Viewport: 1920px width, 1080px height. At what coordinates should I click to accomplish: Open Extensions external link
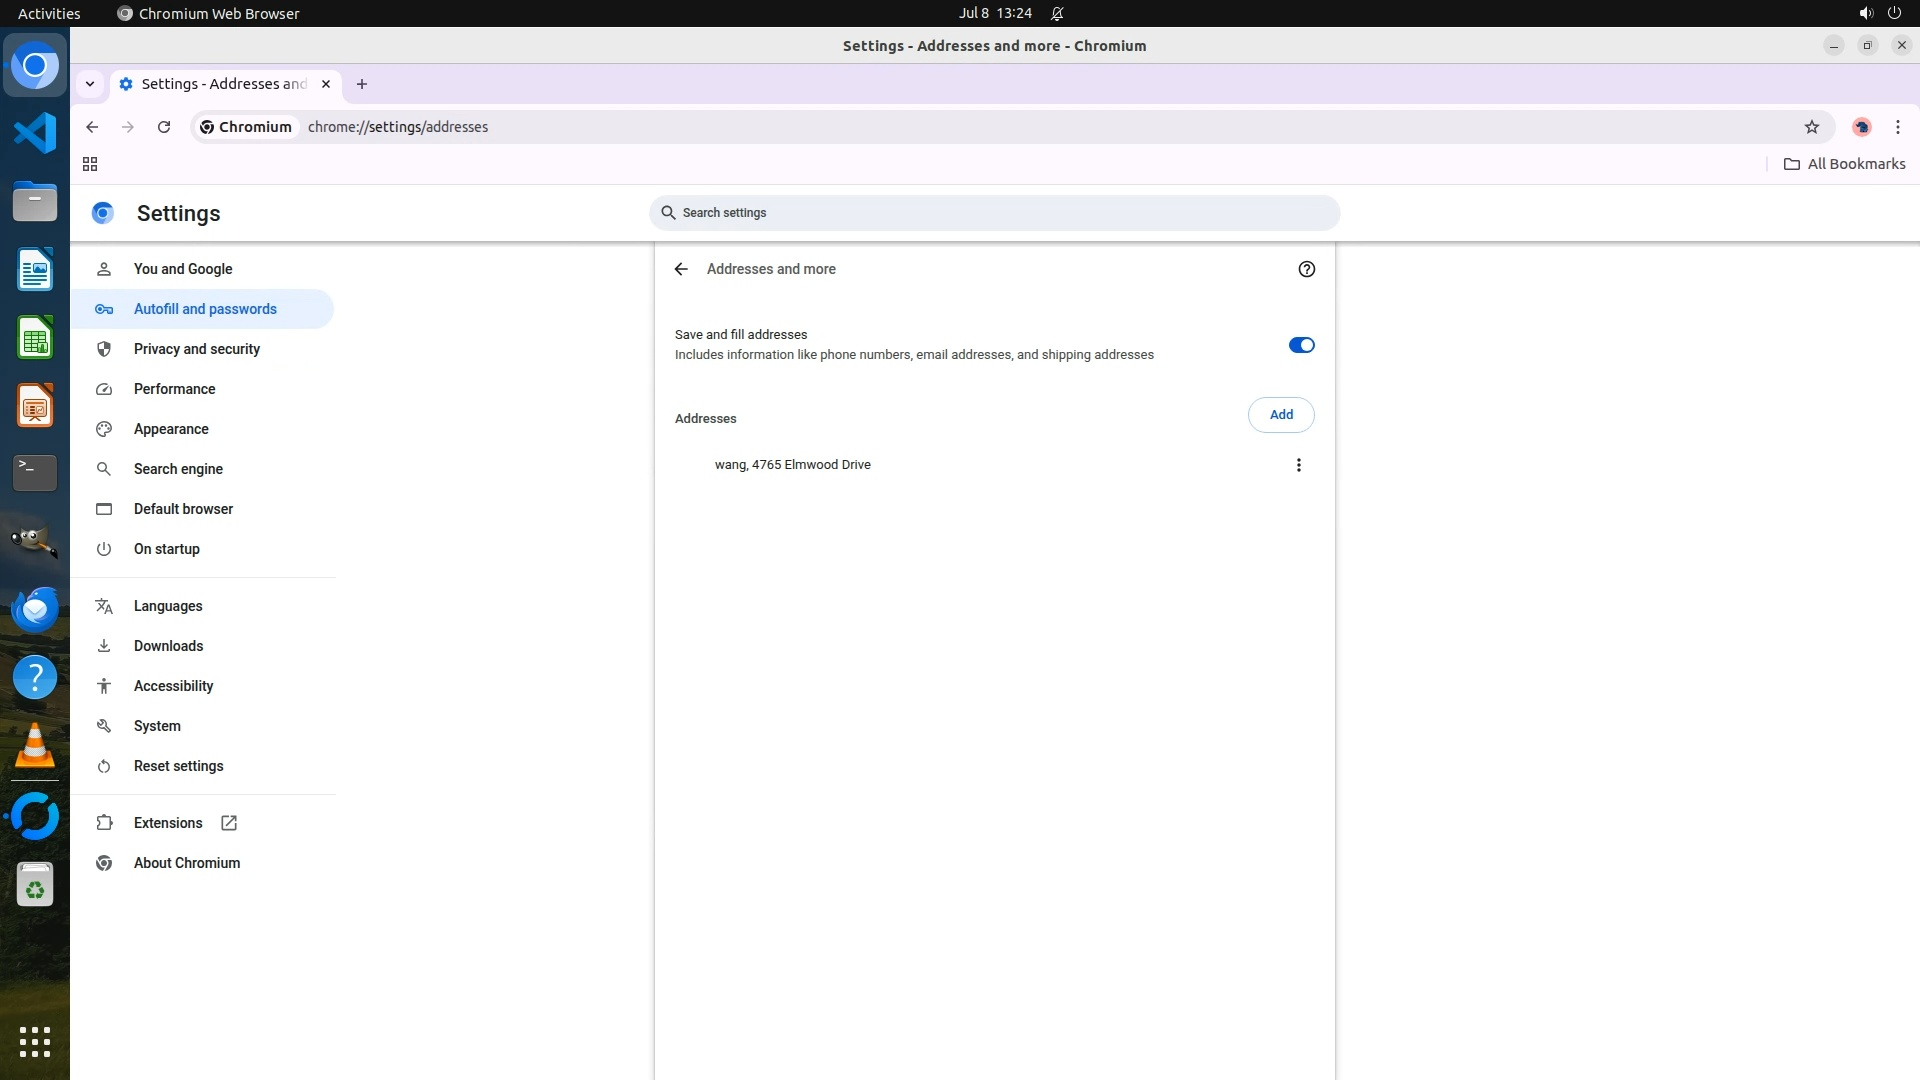168,823
